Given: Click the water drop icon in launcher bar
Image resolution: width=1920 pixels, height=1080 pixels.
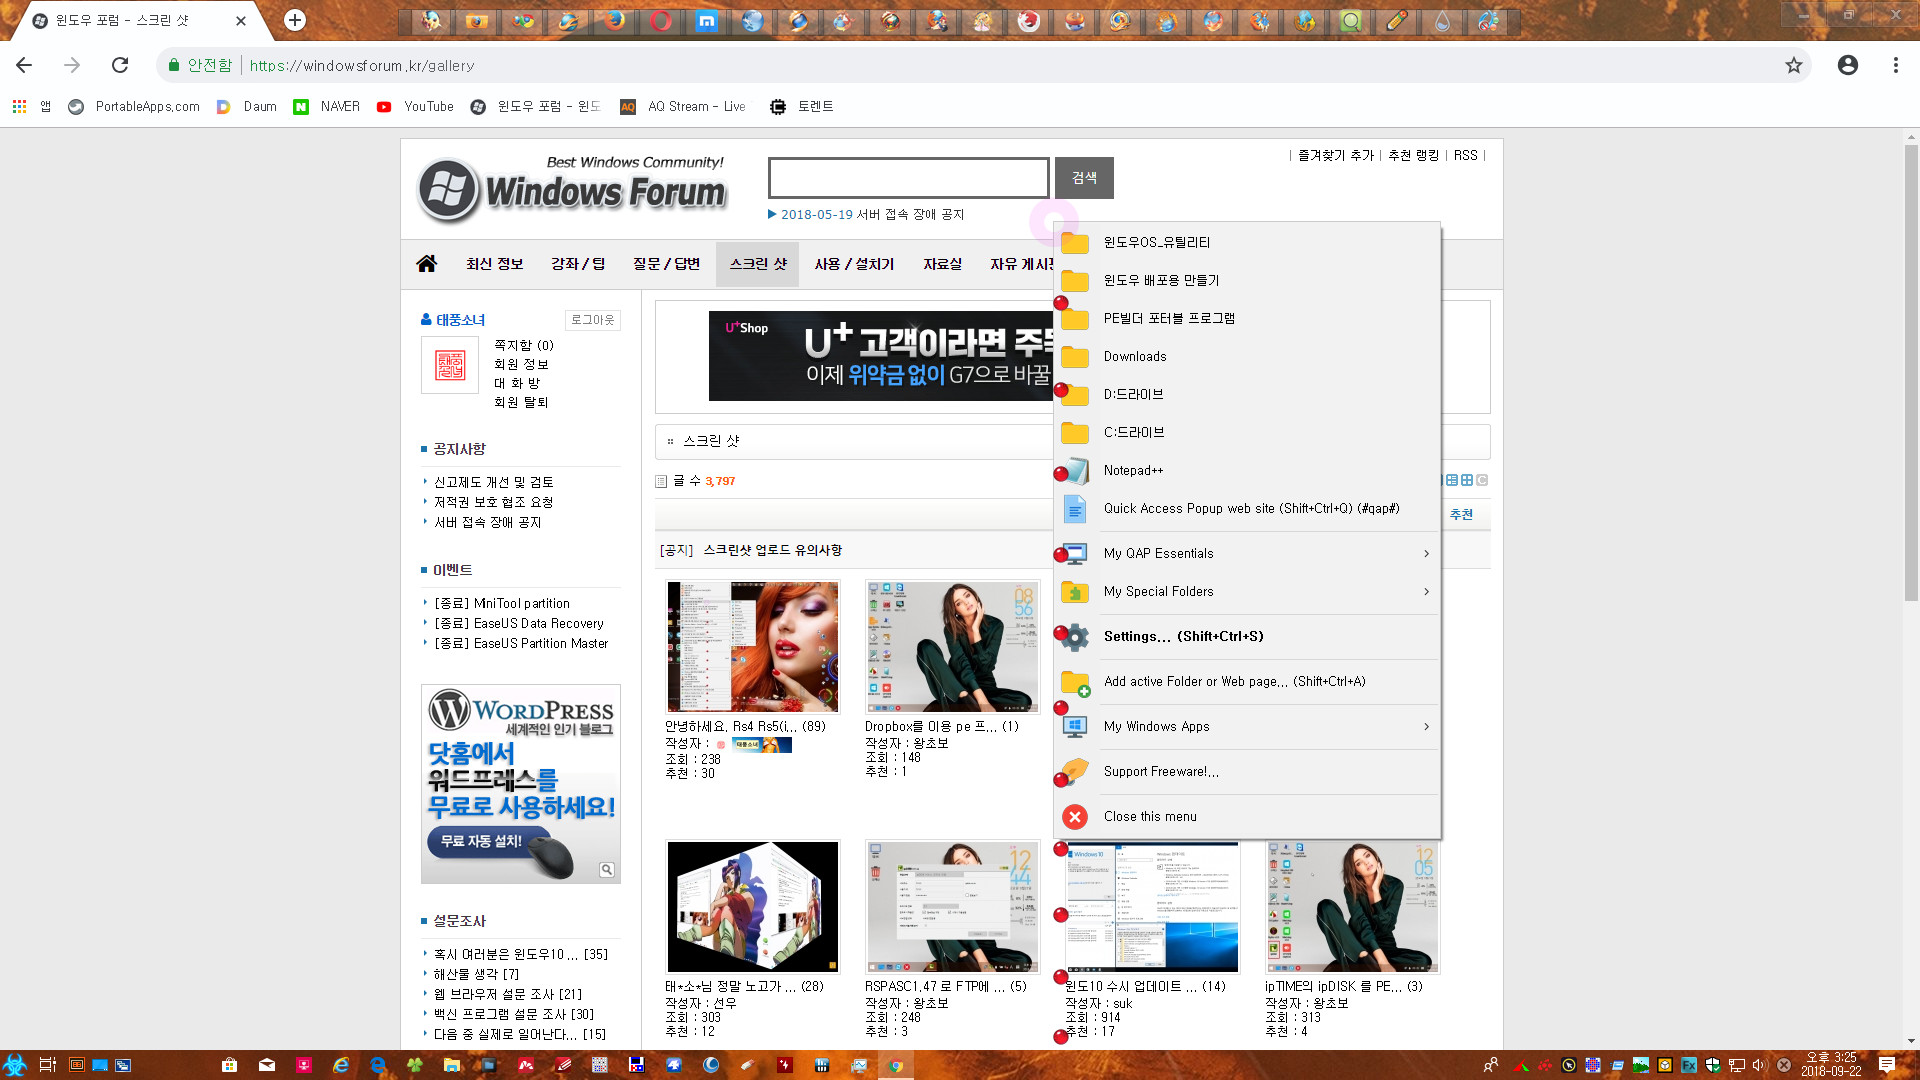Looking at the screenshot, I should coord(1443,21).
